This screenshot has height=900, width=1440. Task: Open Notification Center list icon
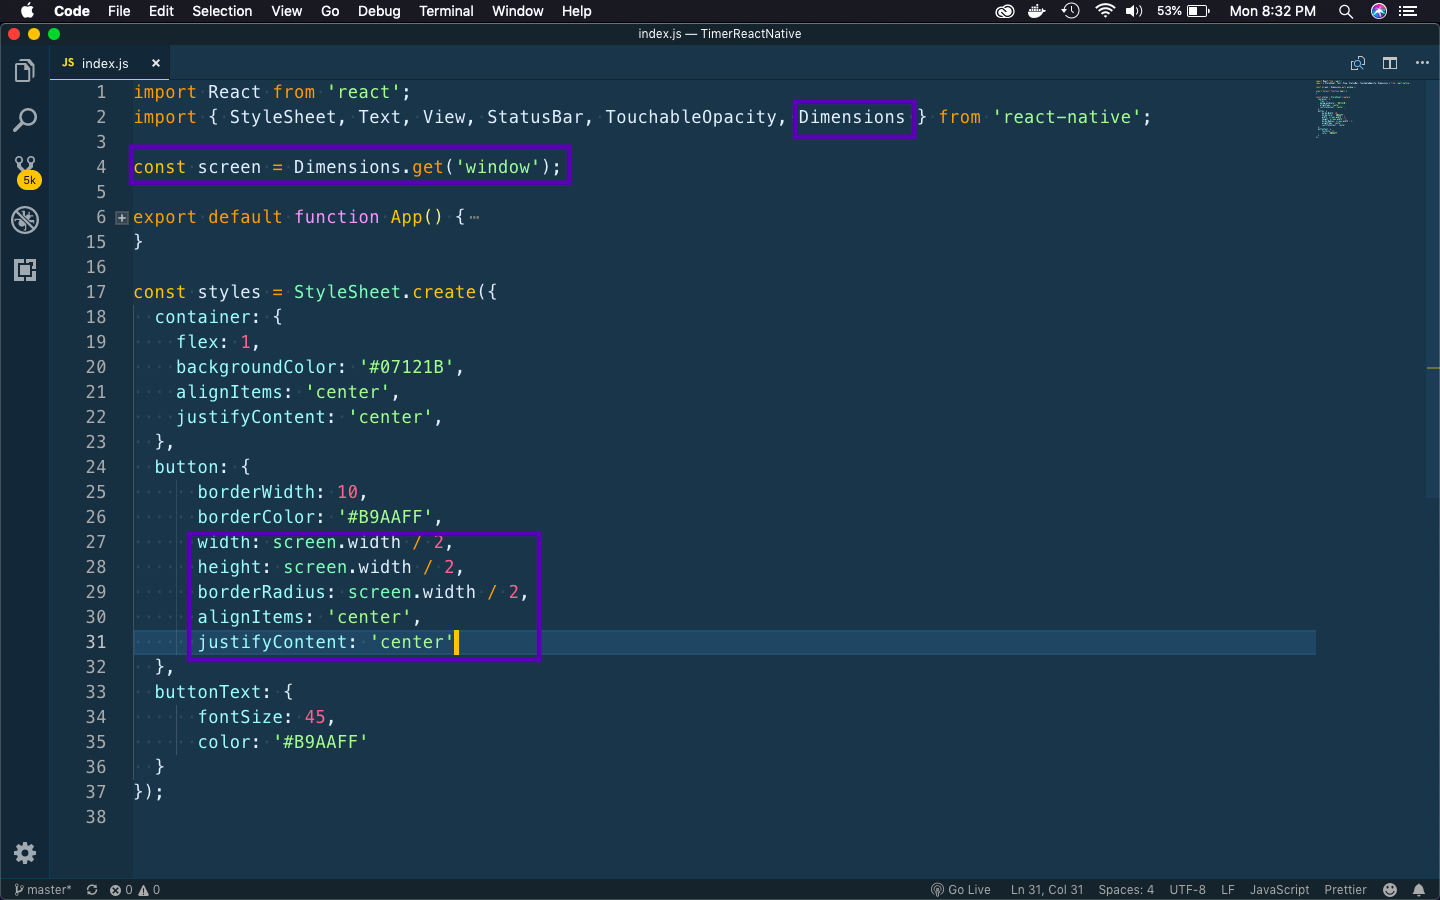pos(1409,11)
